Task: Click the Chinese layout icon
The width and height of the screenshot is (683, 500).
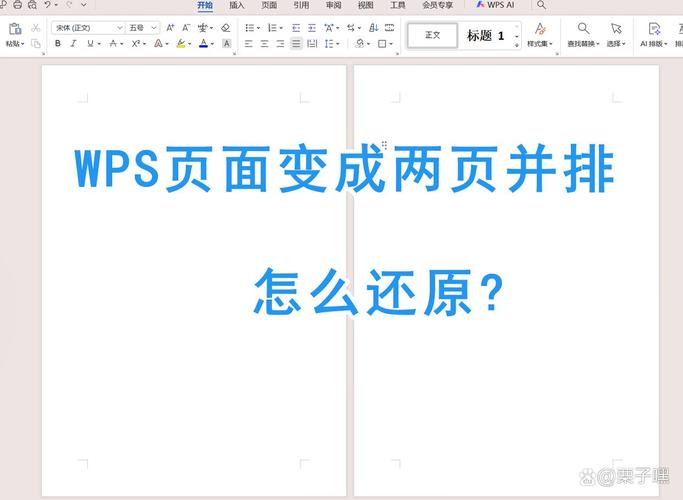Action: click(329, 28)
